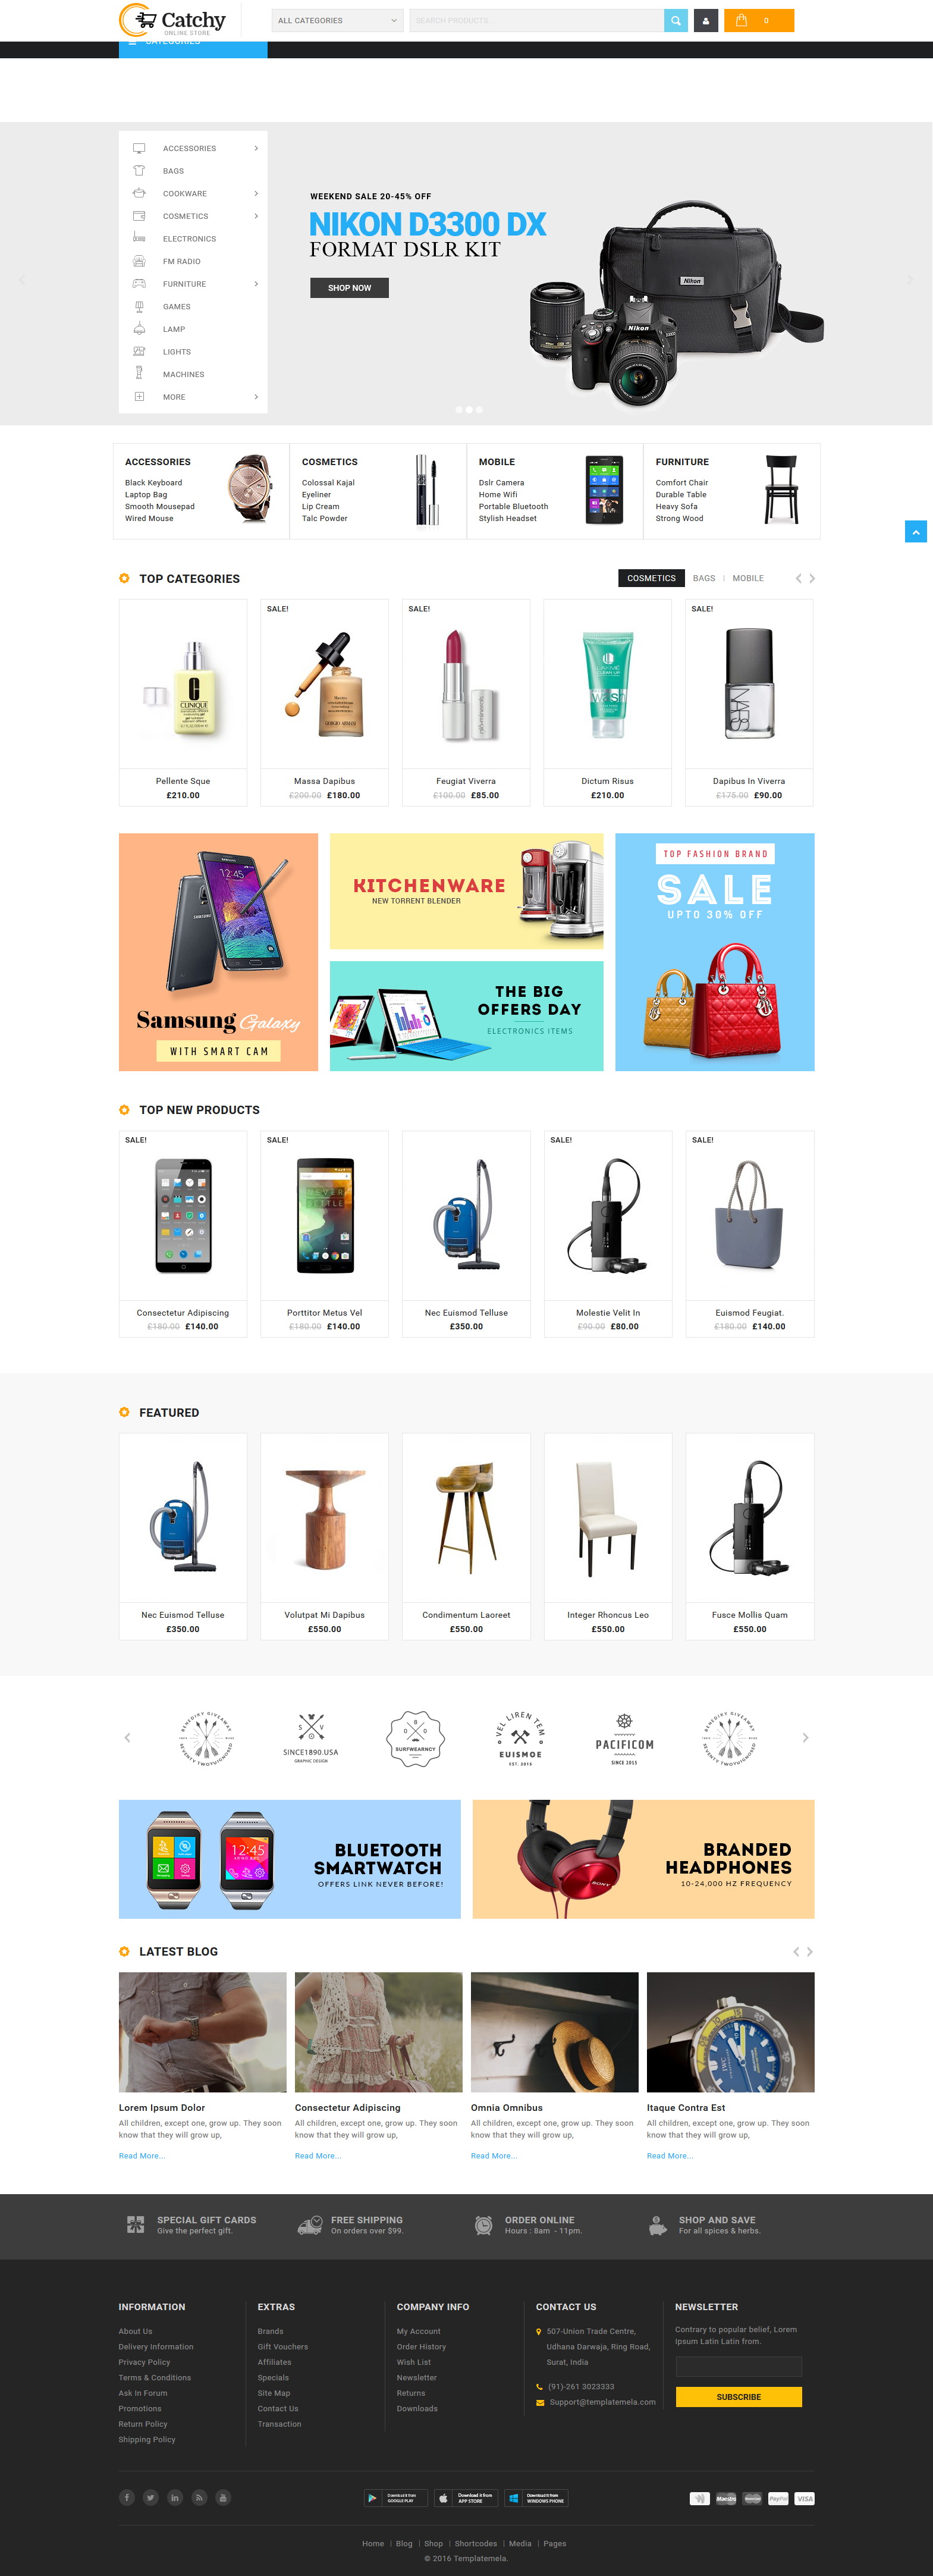Click the Shop Now banner button
This screenshot has width=933, height=2576.
(x=349, y=288)
